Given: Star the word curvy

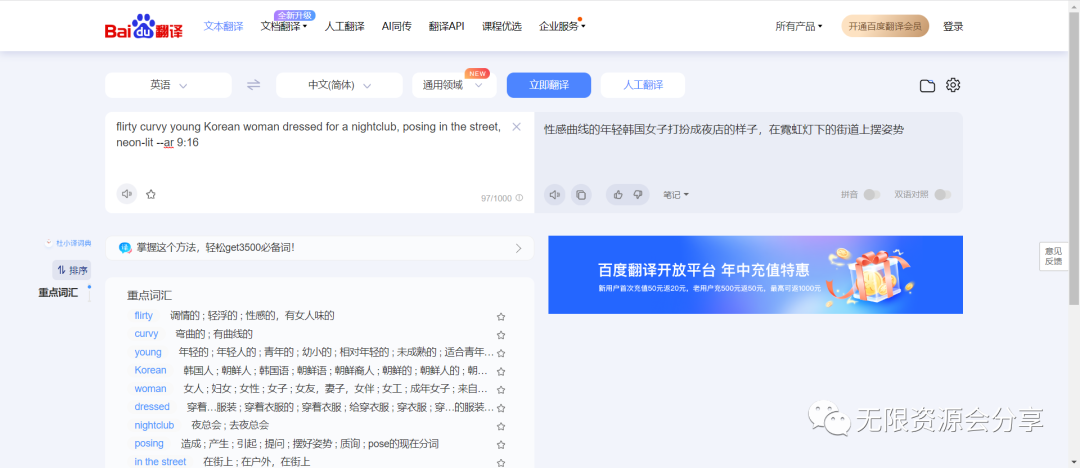Looking at the screenshot, I should (x=501, y=335).
